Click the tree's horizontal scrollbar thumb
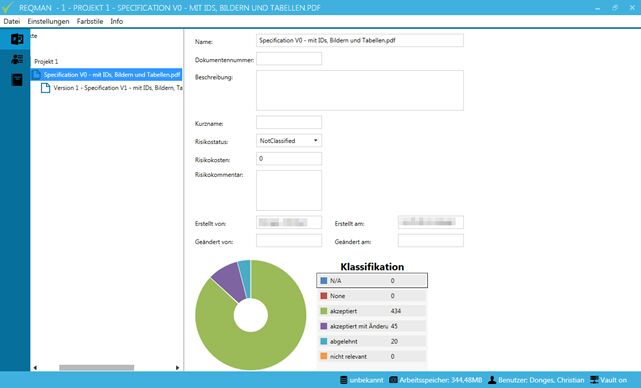641x388 pixels. (x=96, y=368)
